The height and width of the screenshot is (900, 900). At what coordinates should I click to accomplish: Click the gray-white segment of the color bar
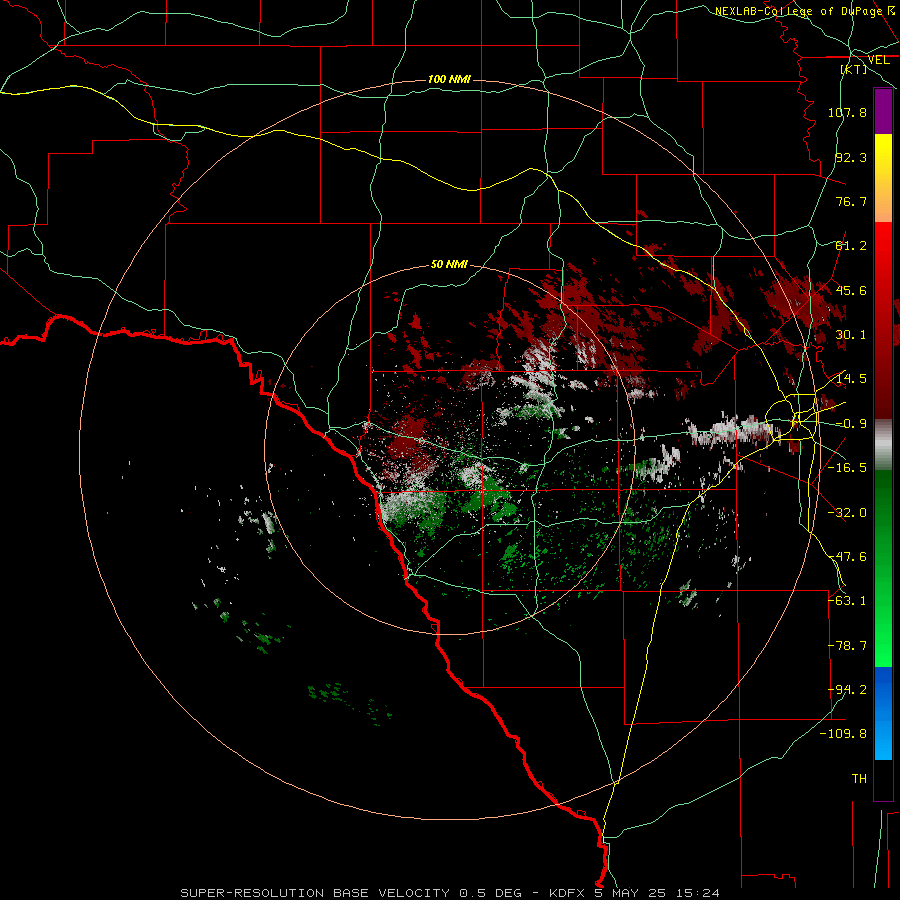coord(883,445)
